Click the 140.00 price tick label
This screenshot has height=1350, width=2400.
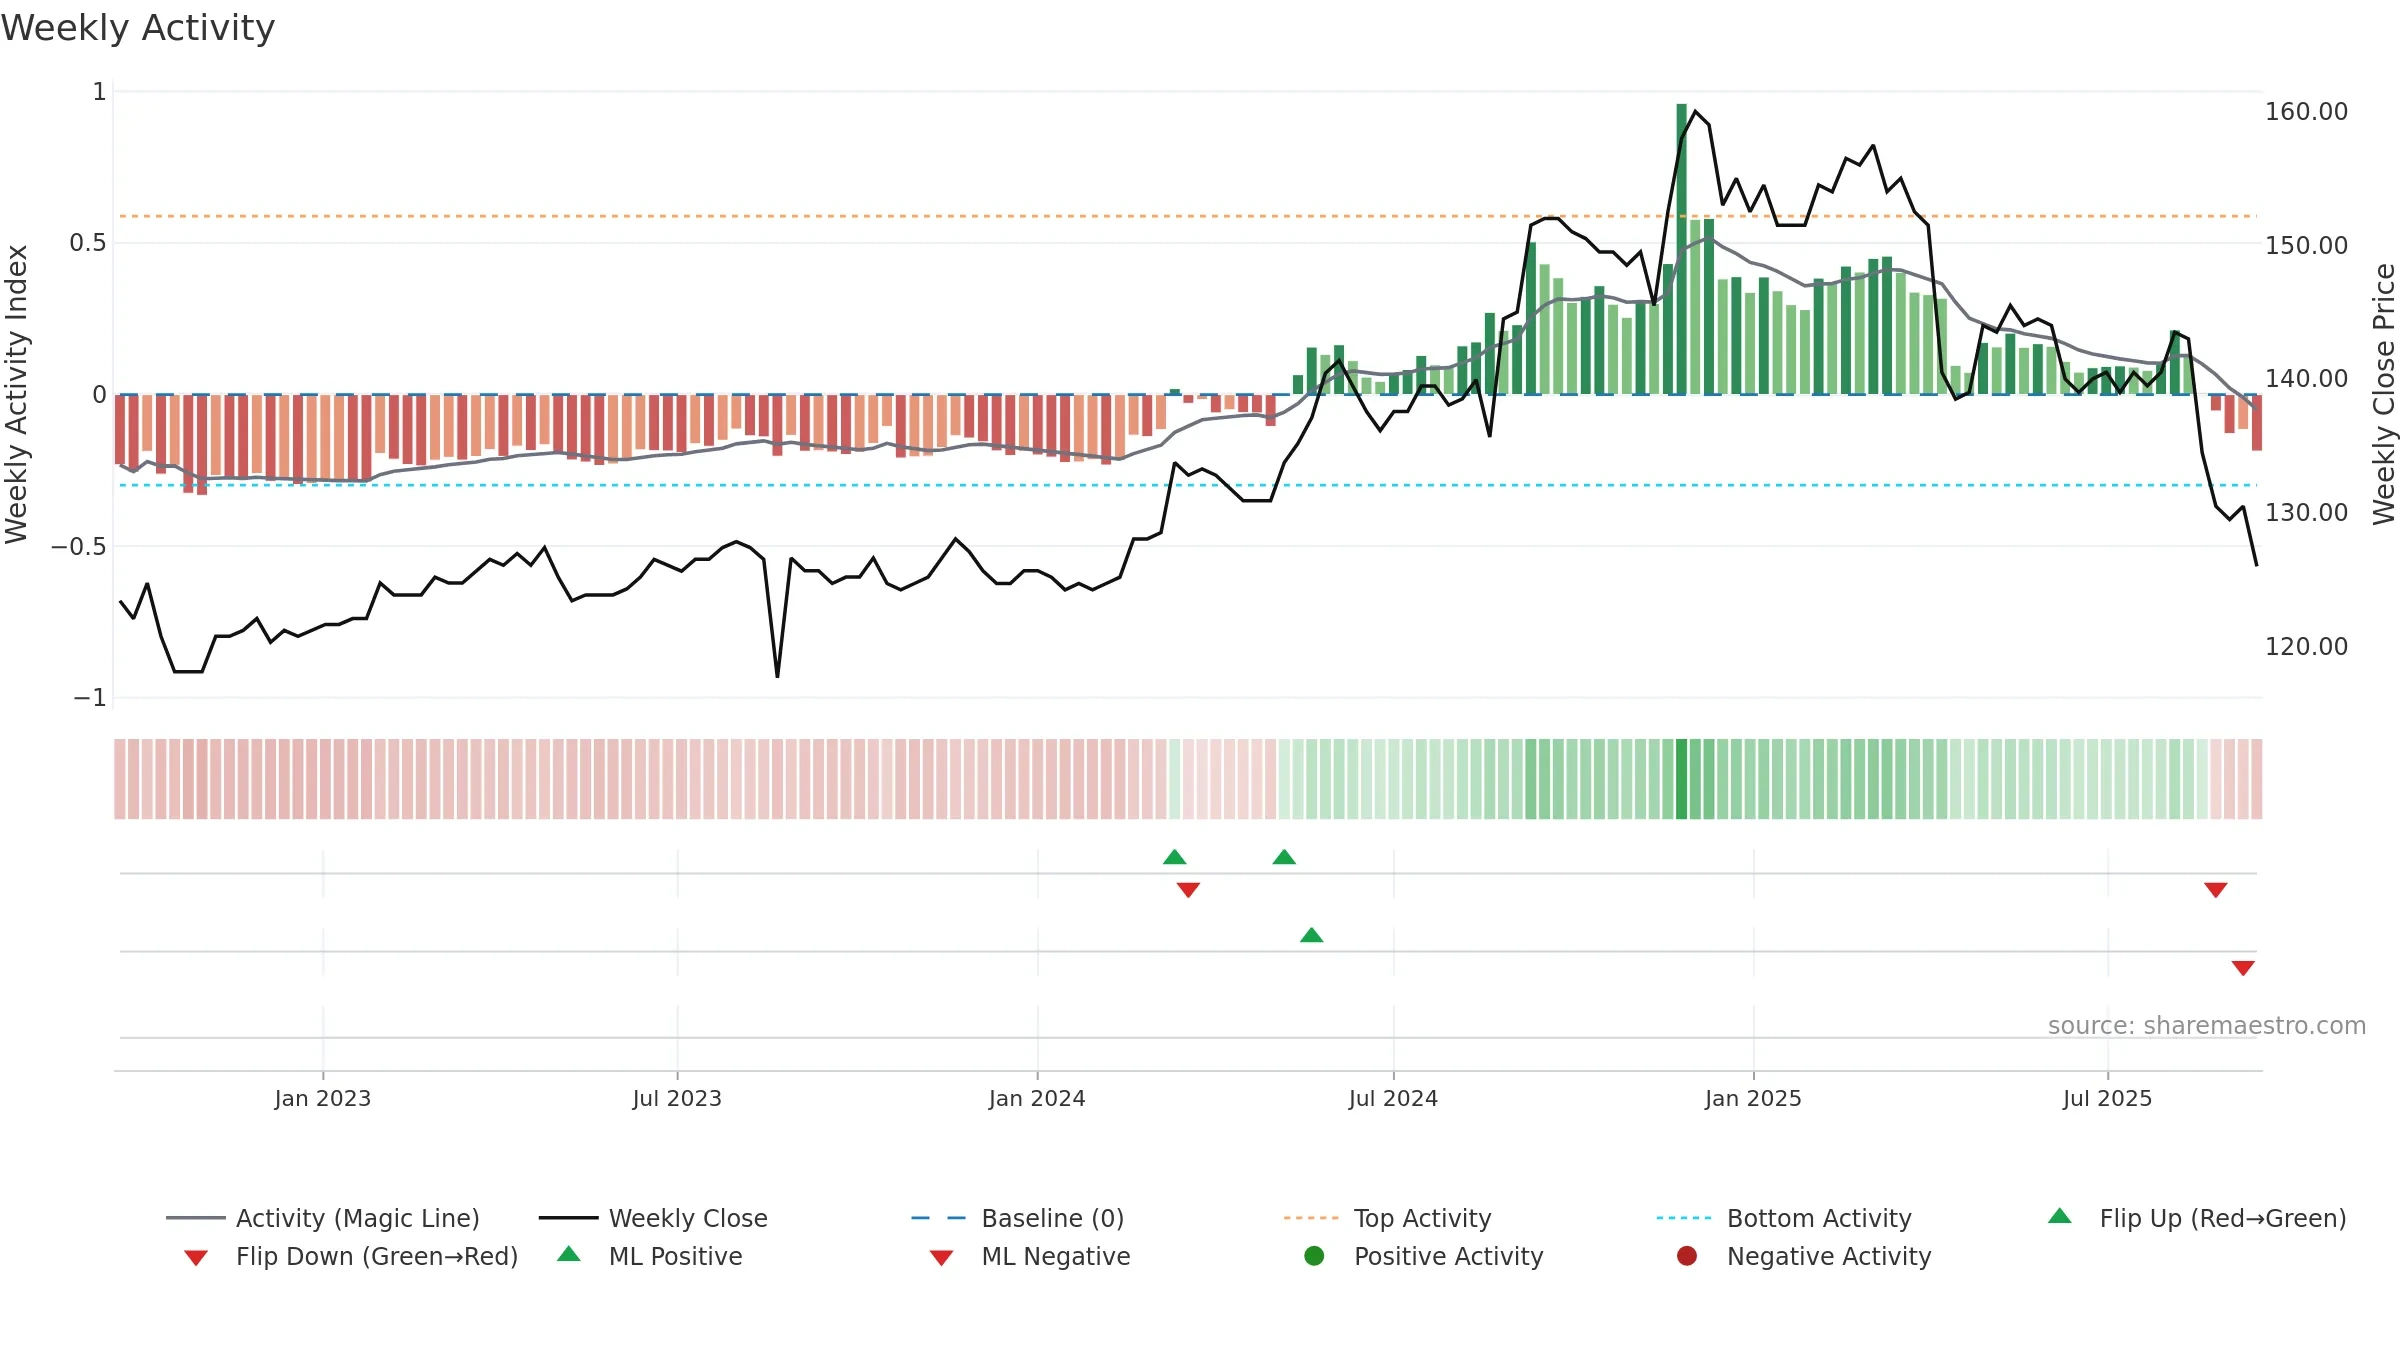[2306, 378]
